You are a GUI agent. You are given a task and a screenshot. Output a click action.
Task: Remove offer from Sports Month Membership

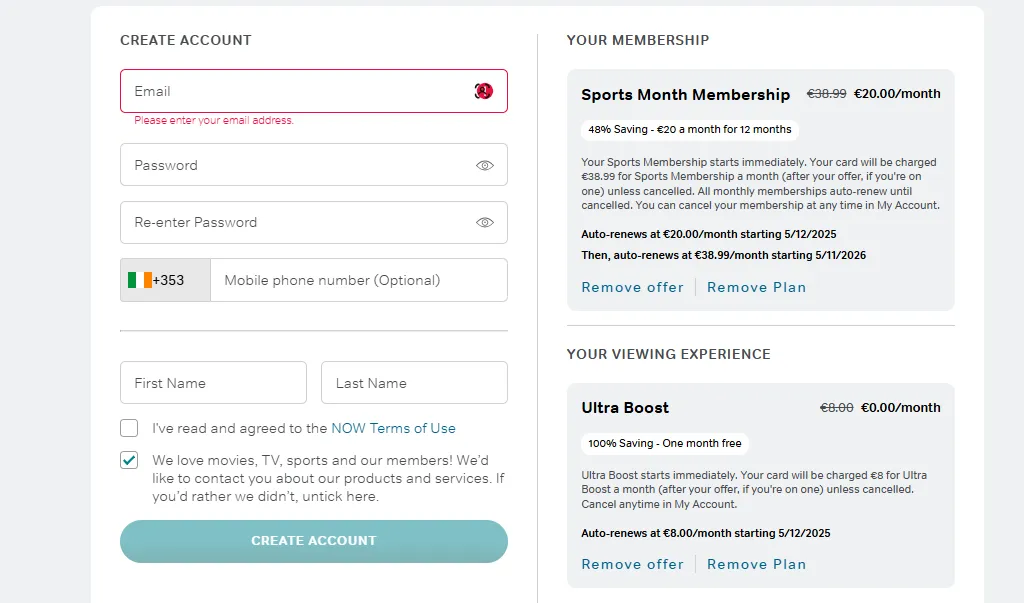[x=632, y=287]
